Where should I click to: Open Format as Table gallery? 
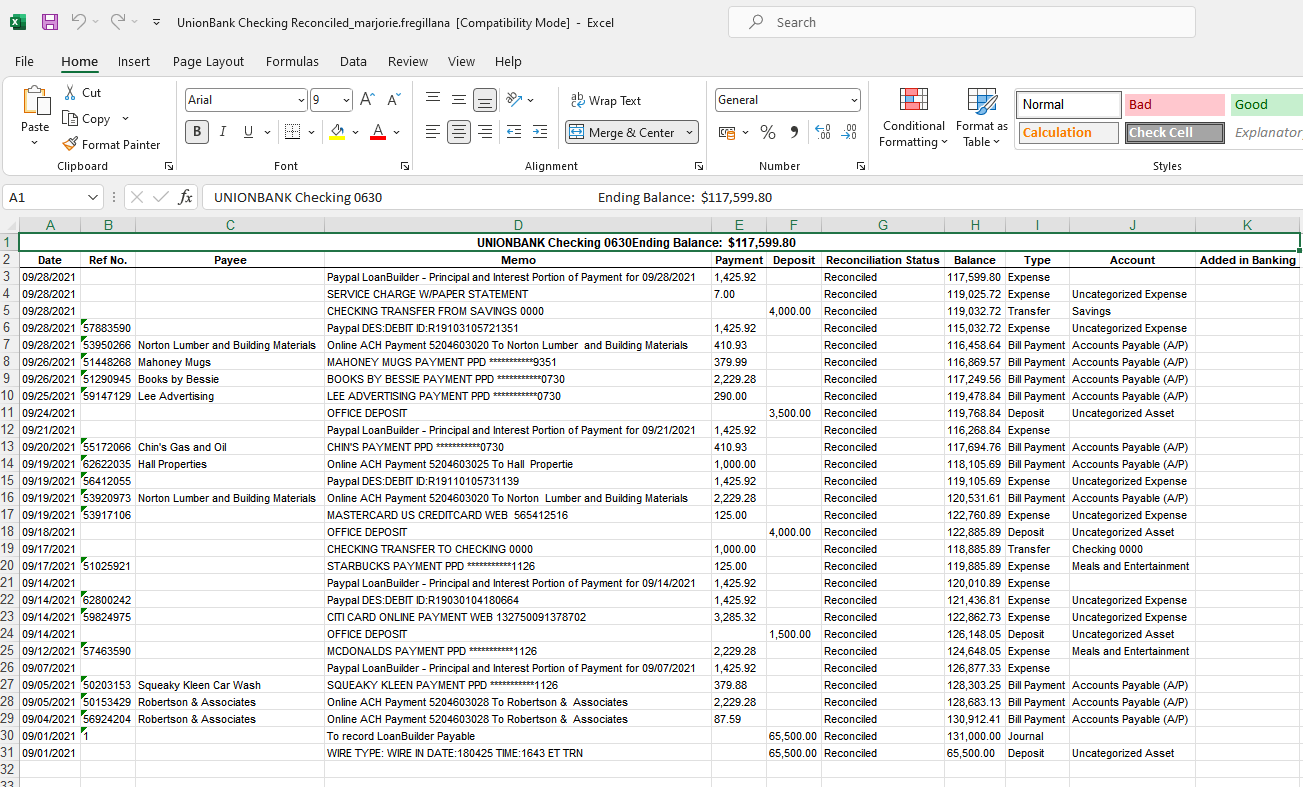pos(982,118)
